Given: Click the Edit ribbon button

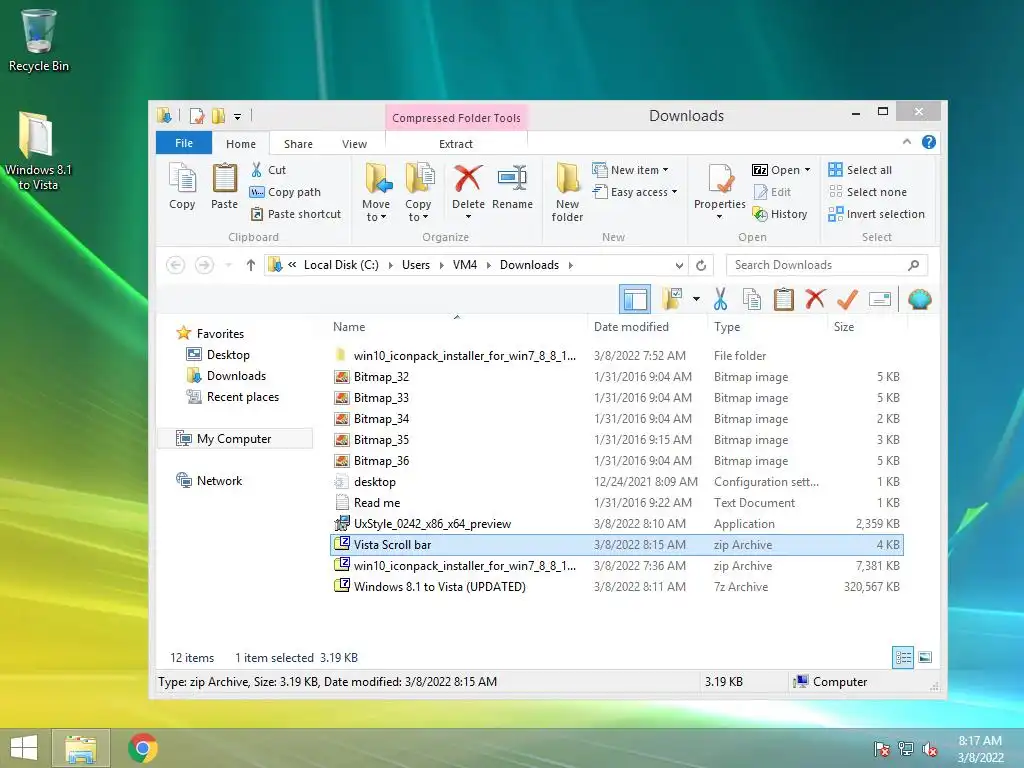Looking at the screenshot, I should point(772,192).
